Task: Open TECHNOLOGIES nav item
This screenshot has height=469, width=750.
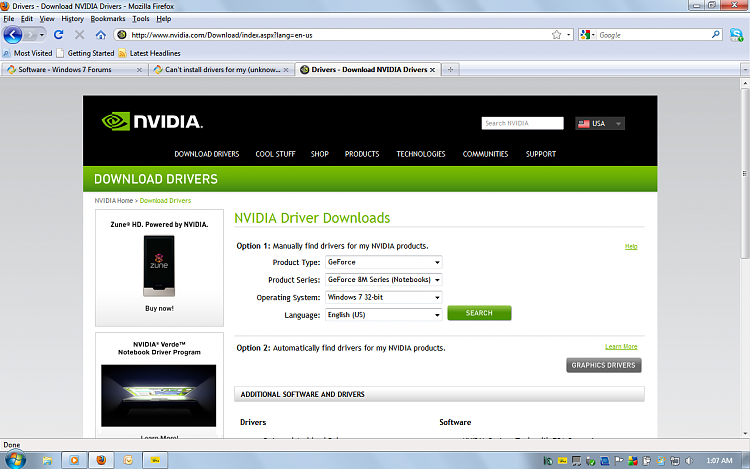Action: pos(420,154)
